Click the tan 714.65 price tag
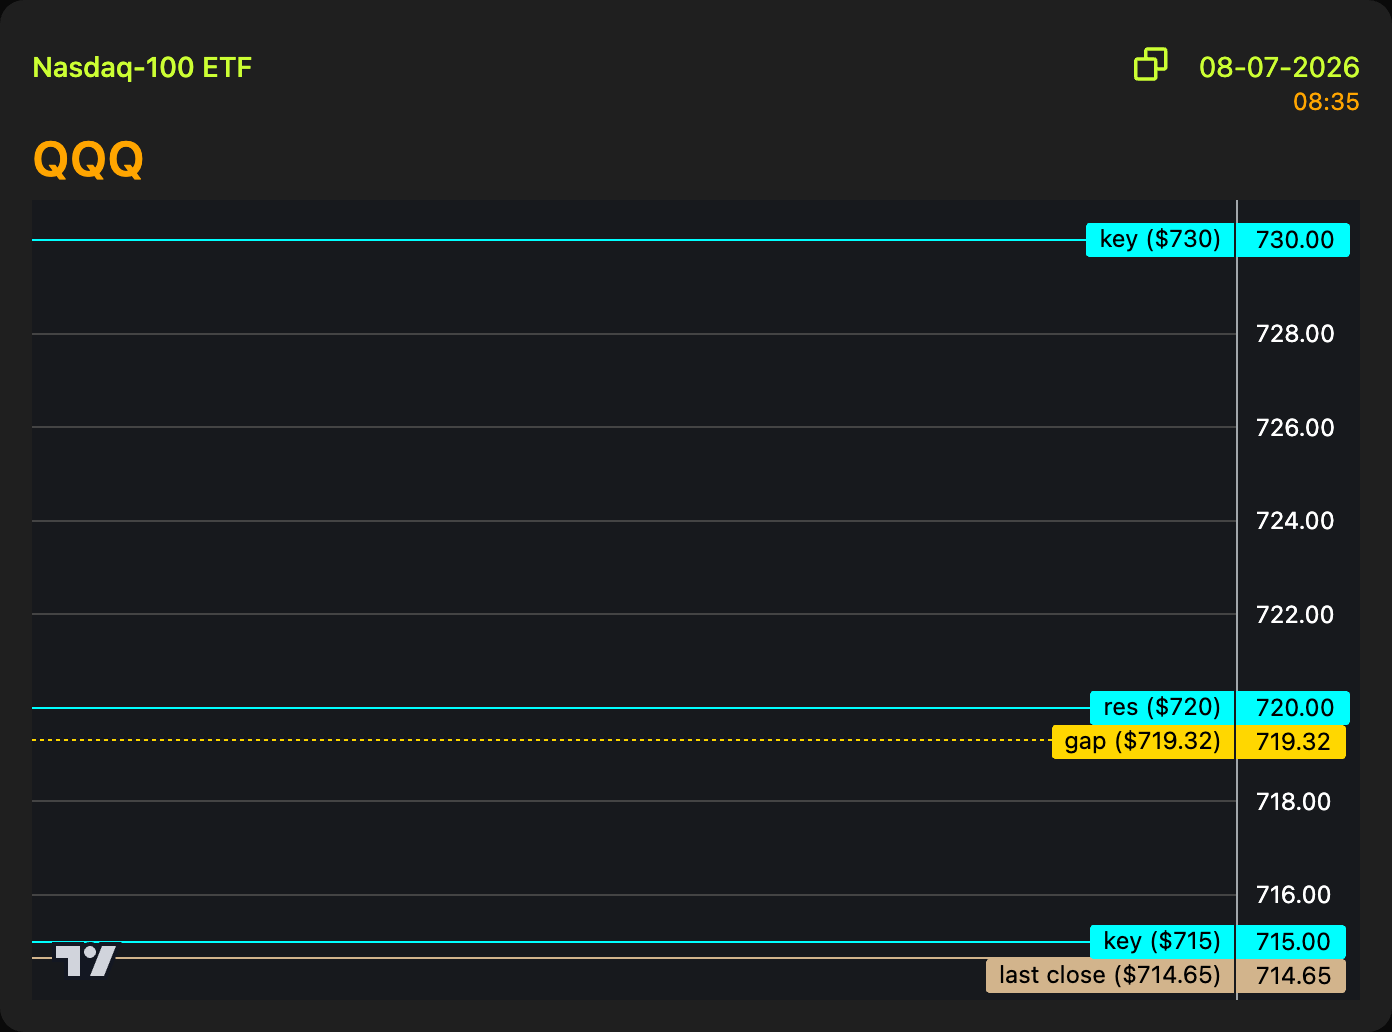Viewport: 1392px width, 1032px height. (1292, 976)
